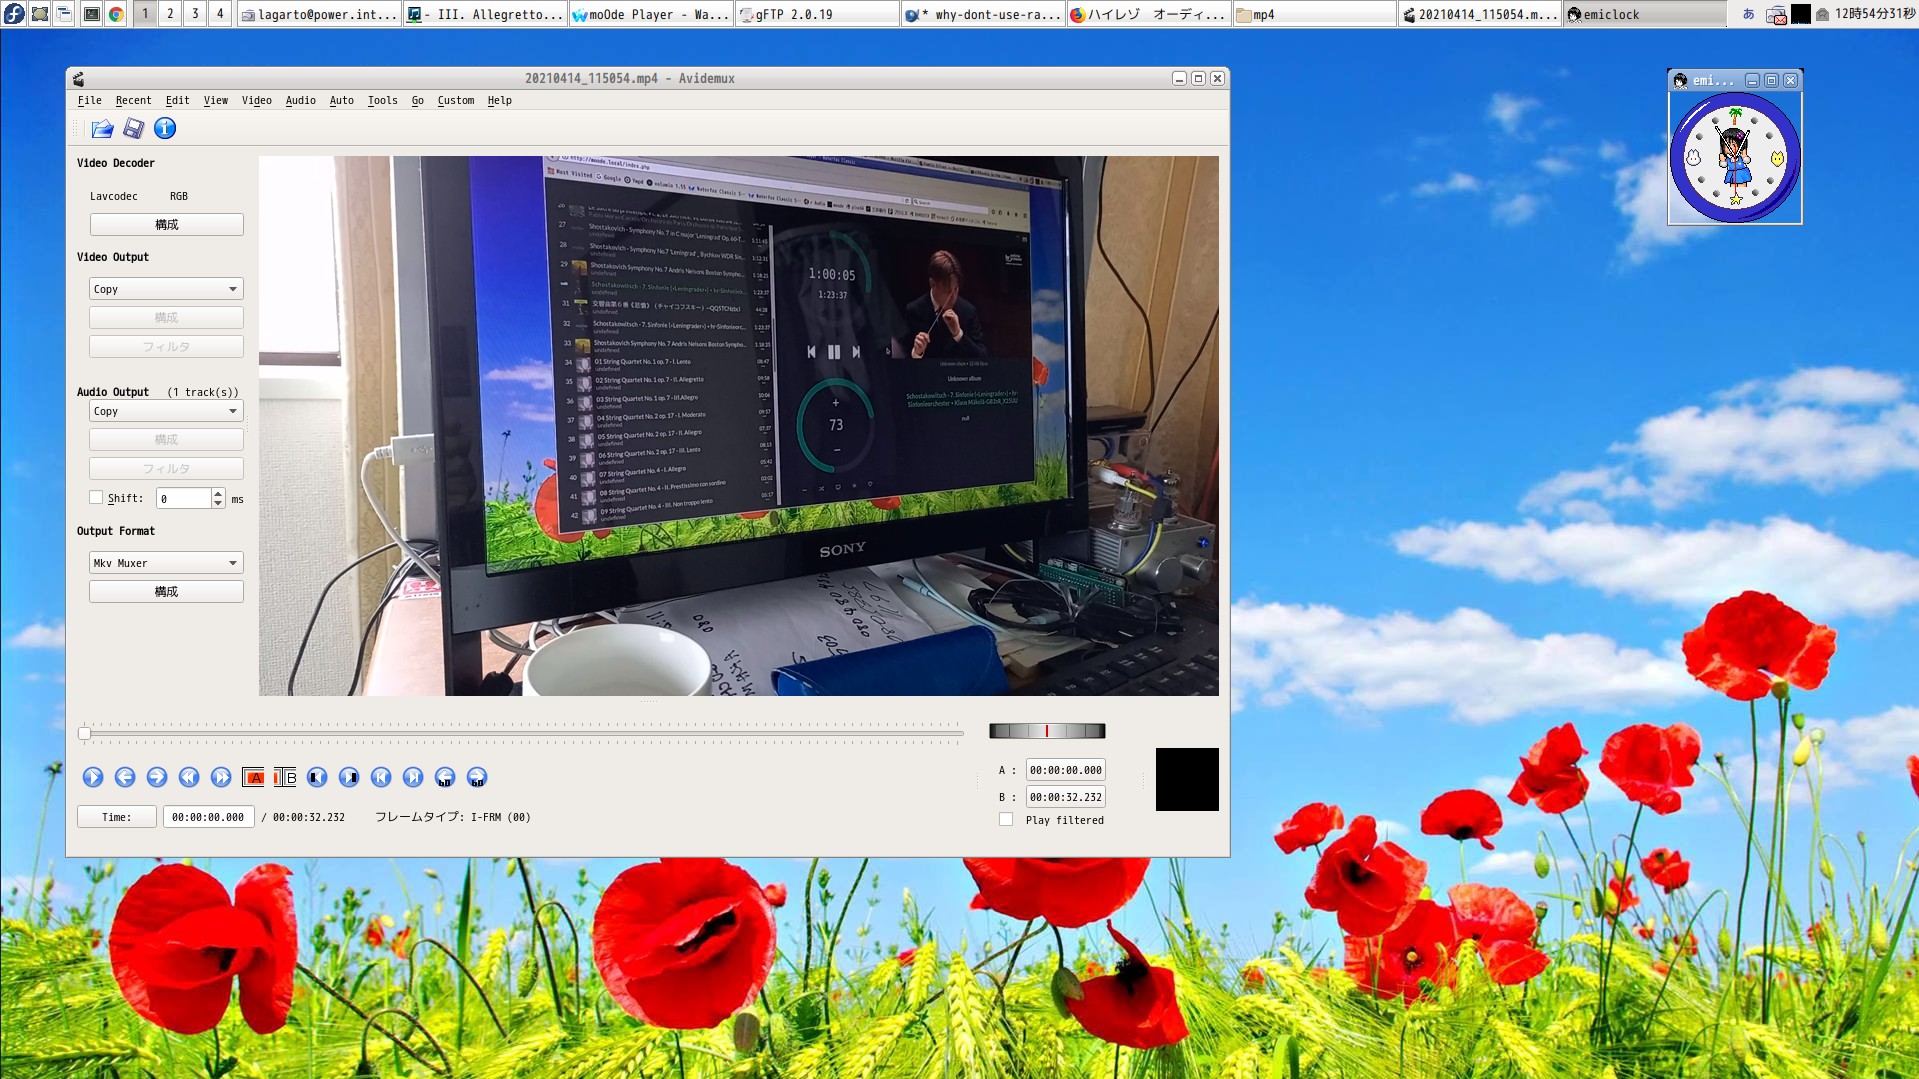The image size is (1919, 1079).
Task: Go forward 60 seconds
Action: point(477,777)
